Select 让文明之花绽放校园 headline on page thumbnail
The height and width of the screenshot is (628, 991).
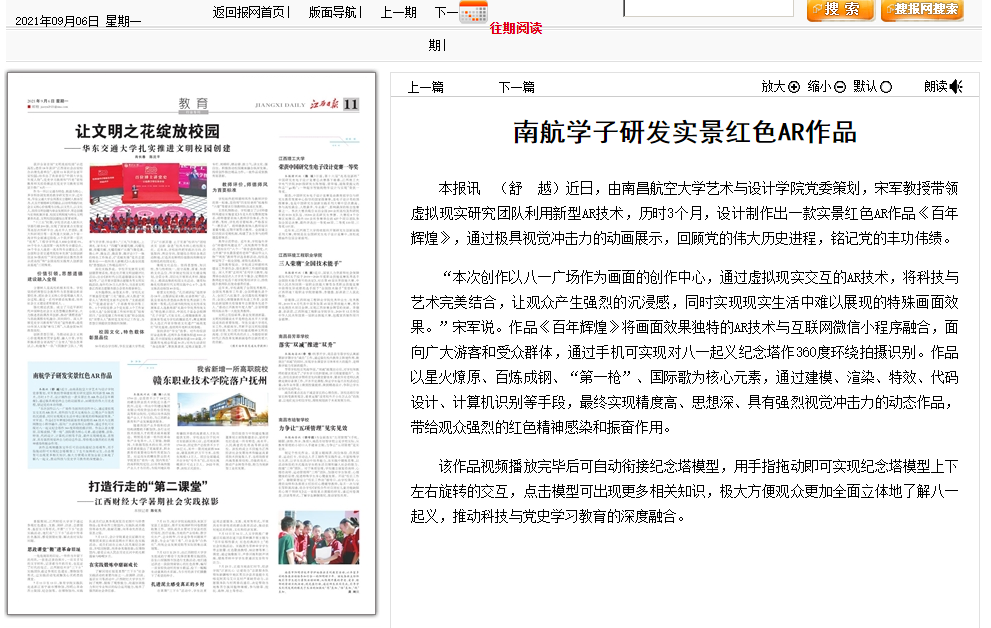147,132
